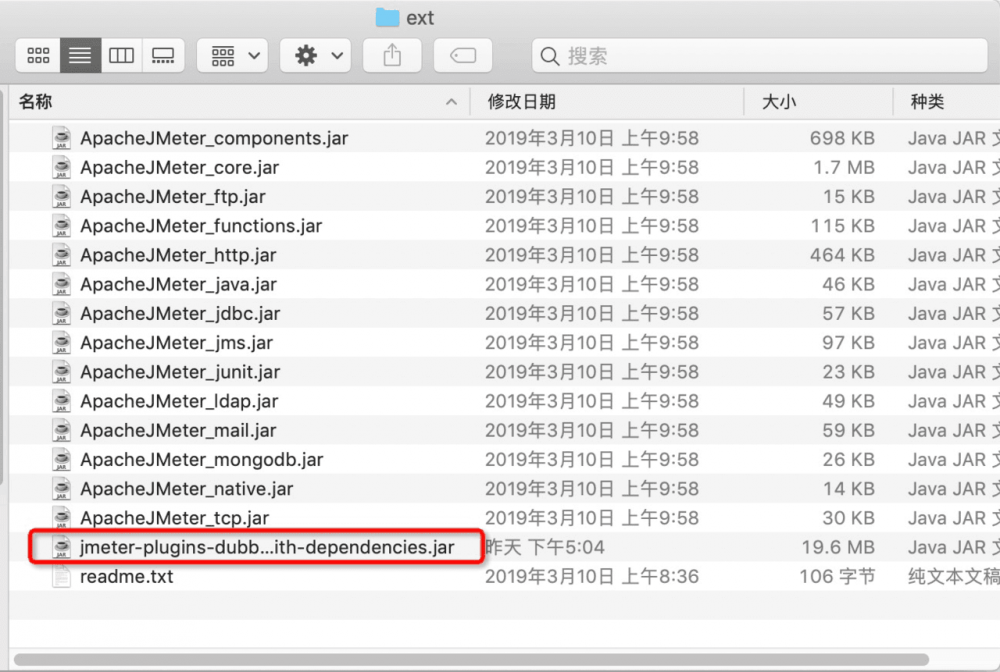
Task: Click the edit tags button
Action: 463,55
